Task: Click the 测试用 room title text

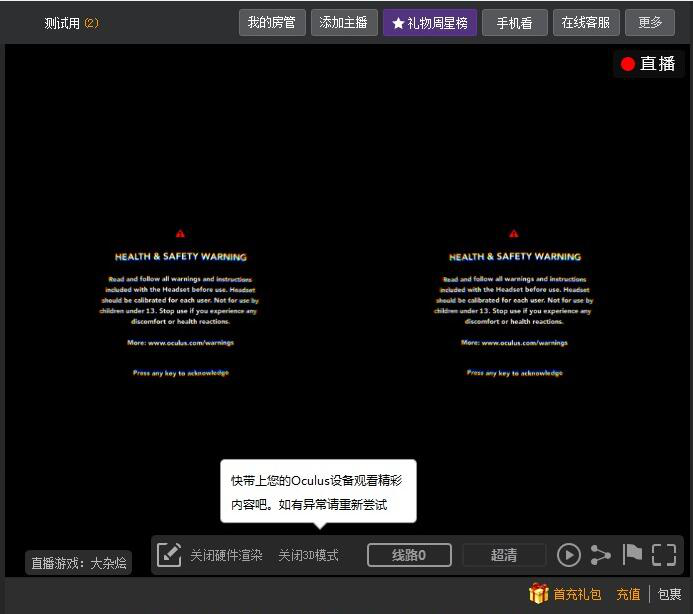Action: (62, 23)
